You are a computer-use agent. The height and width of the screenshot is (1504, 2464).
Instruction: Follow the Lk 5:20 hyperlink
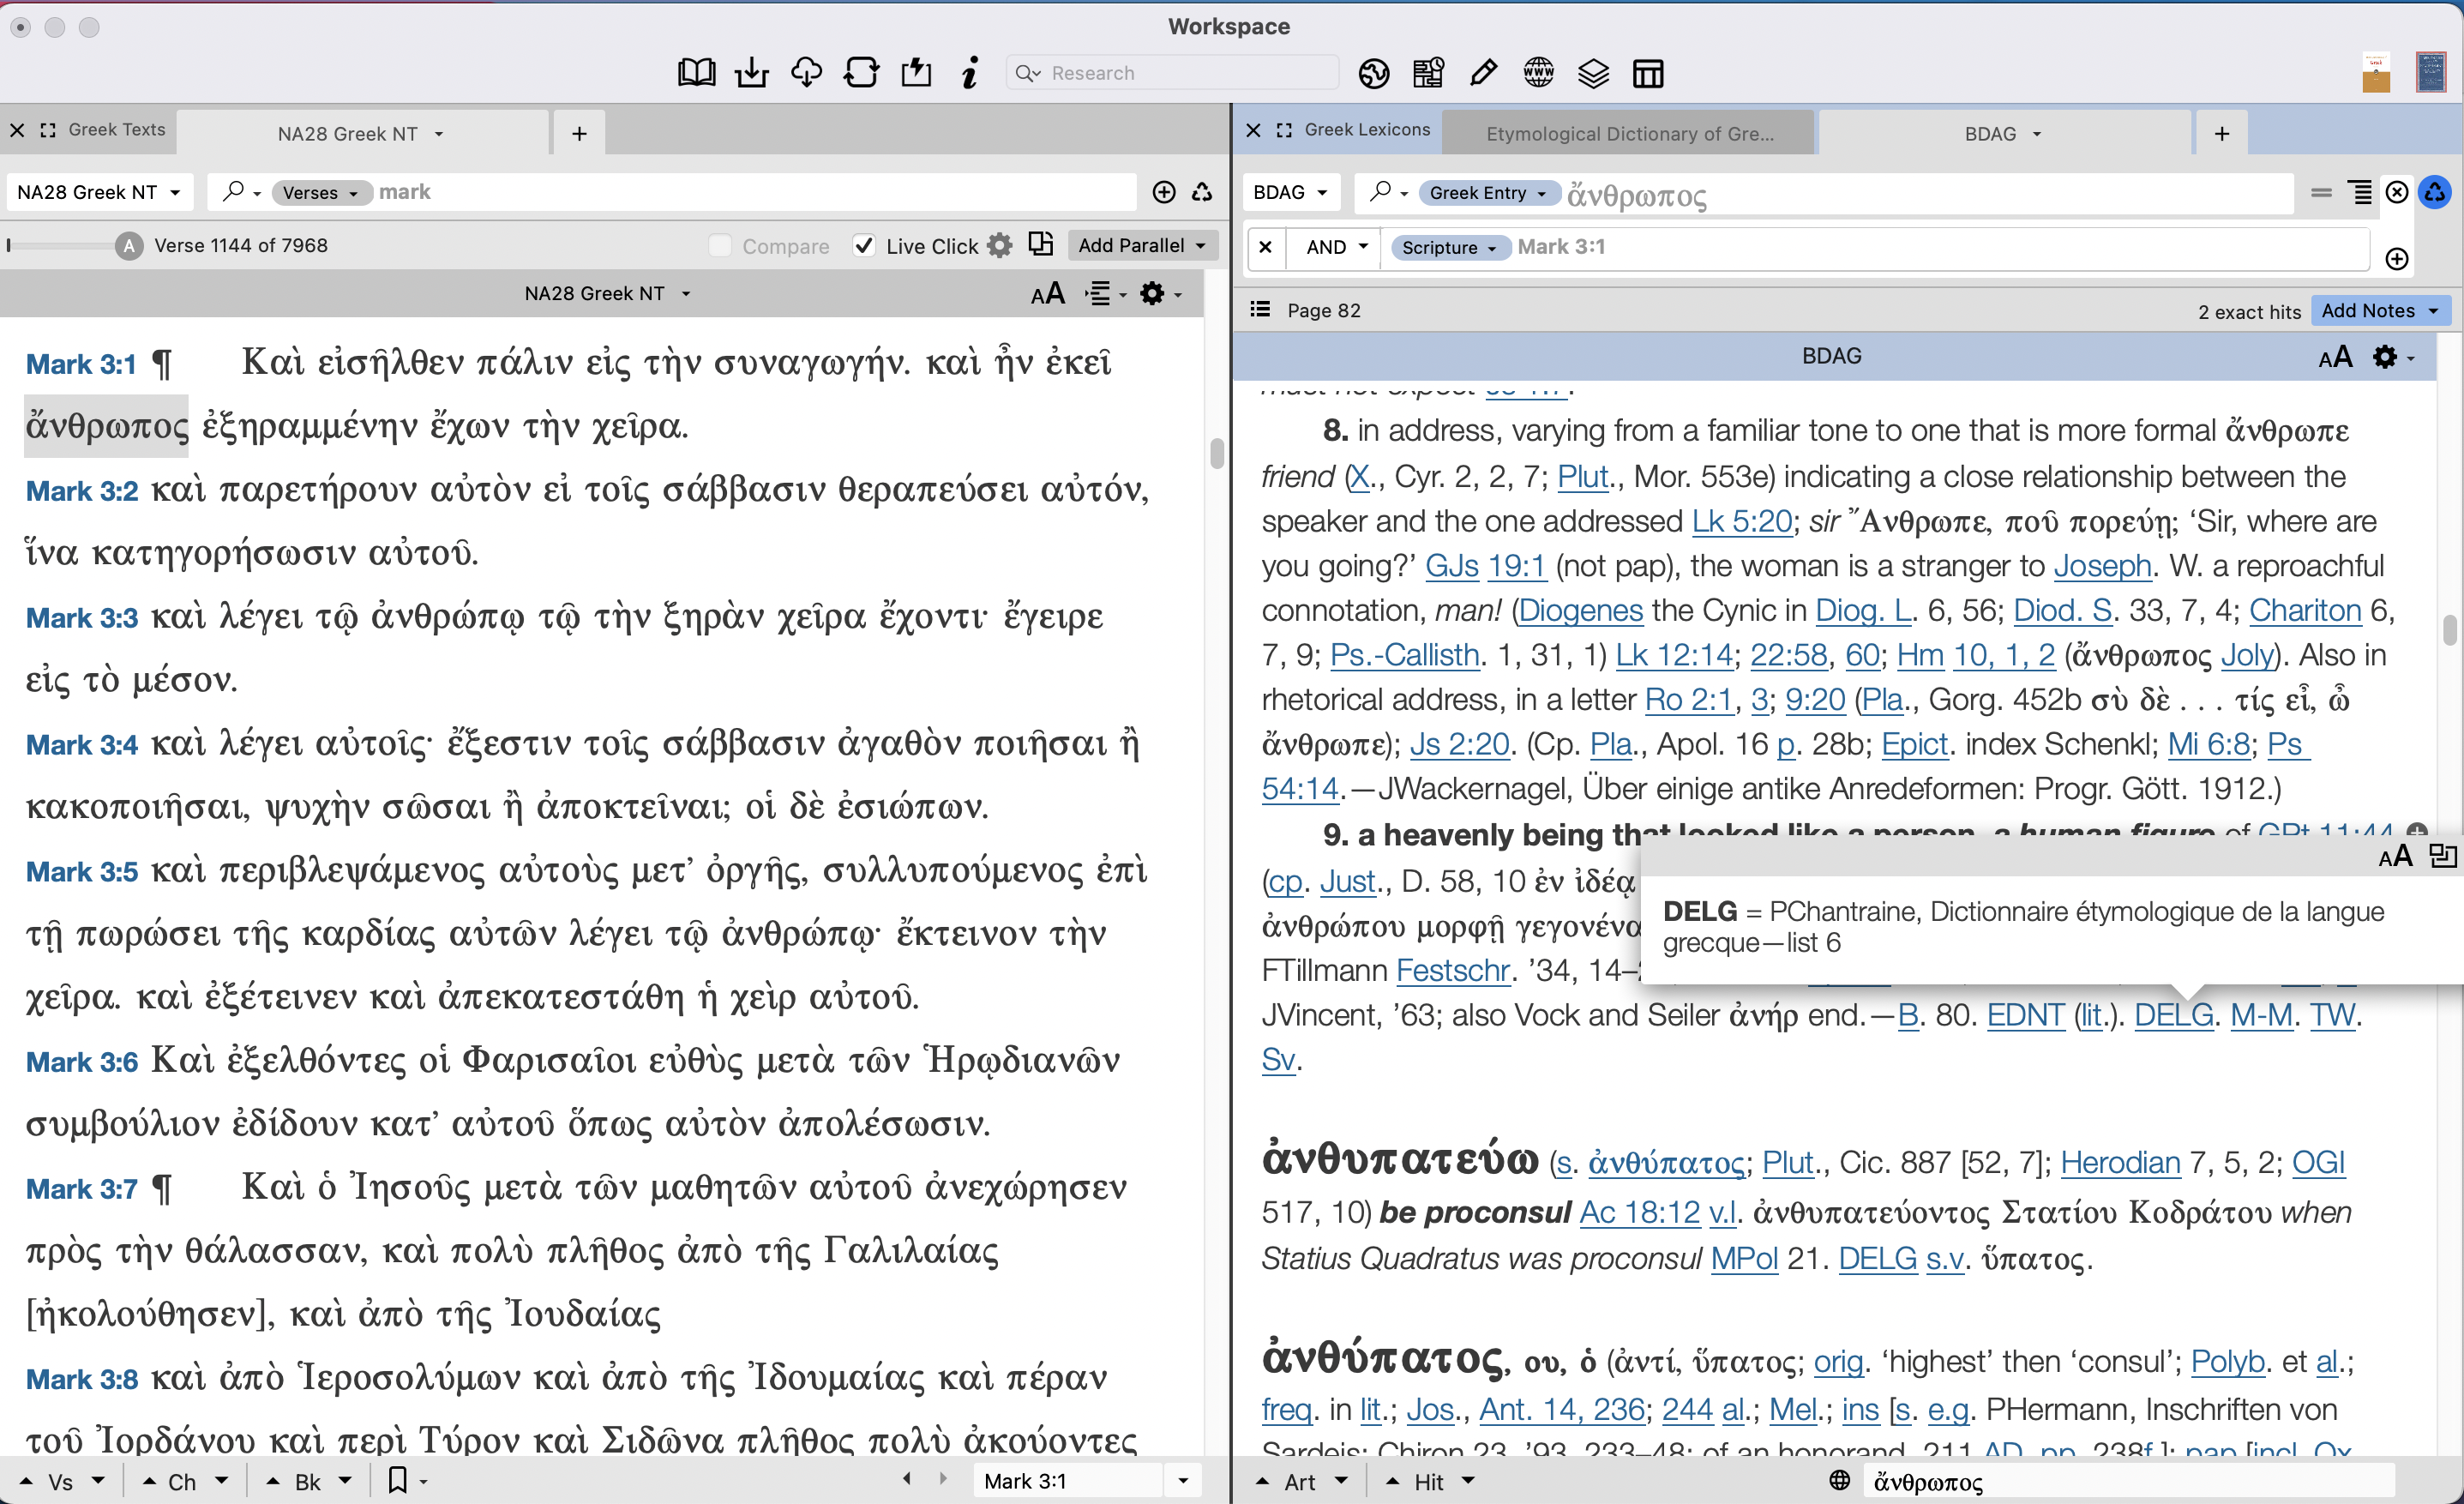(x=1740, y=520)
